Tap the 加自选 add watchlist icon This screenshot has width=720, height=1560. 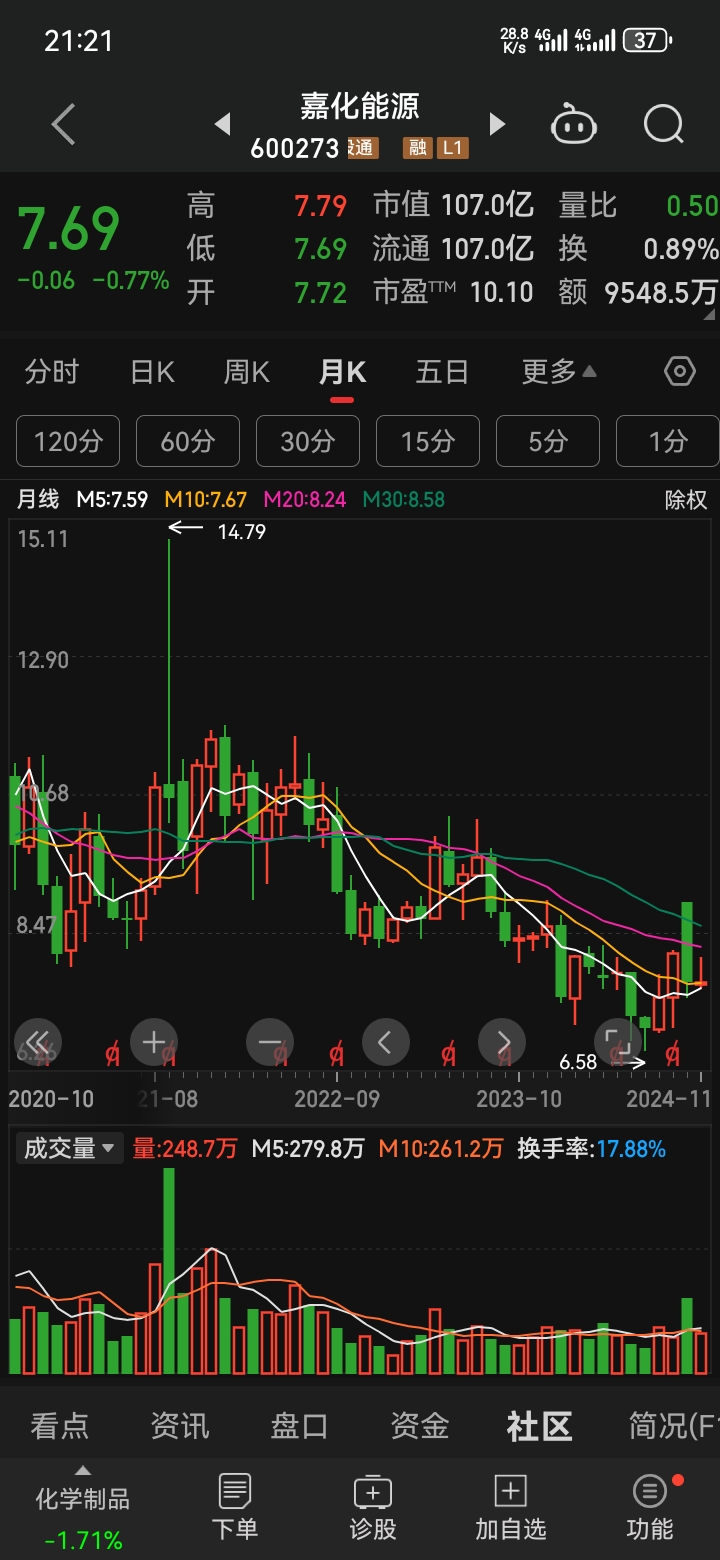pyautogui.click(x=511, y=1492)
